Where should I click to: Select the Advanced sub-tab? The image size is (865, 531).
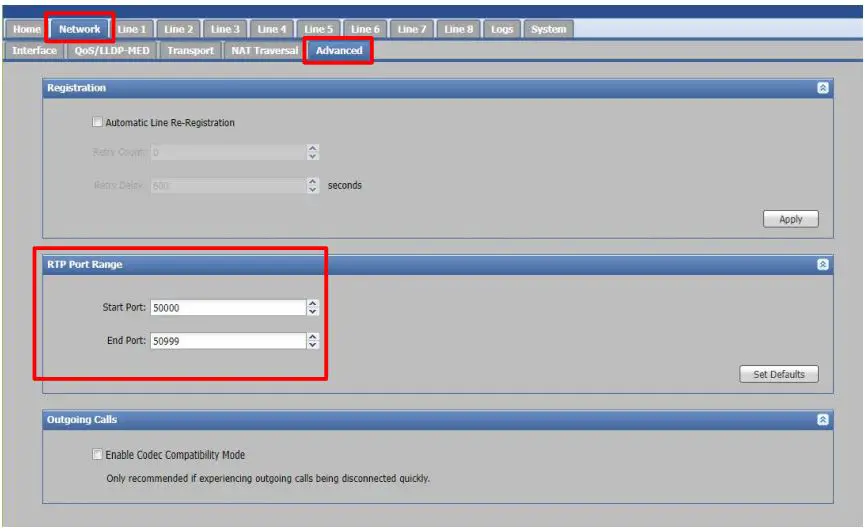pyautogui.click(x=339, y=51)
